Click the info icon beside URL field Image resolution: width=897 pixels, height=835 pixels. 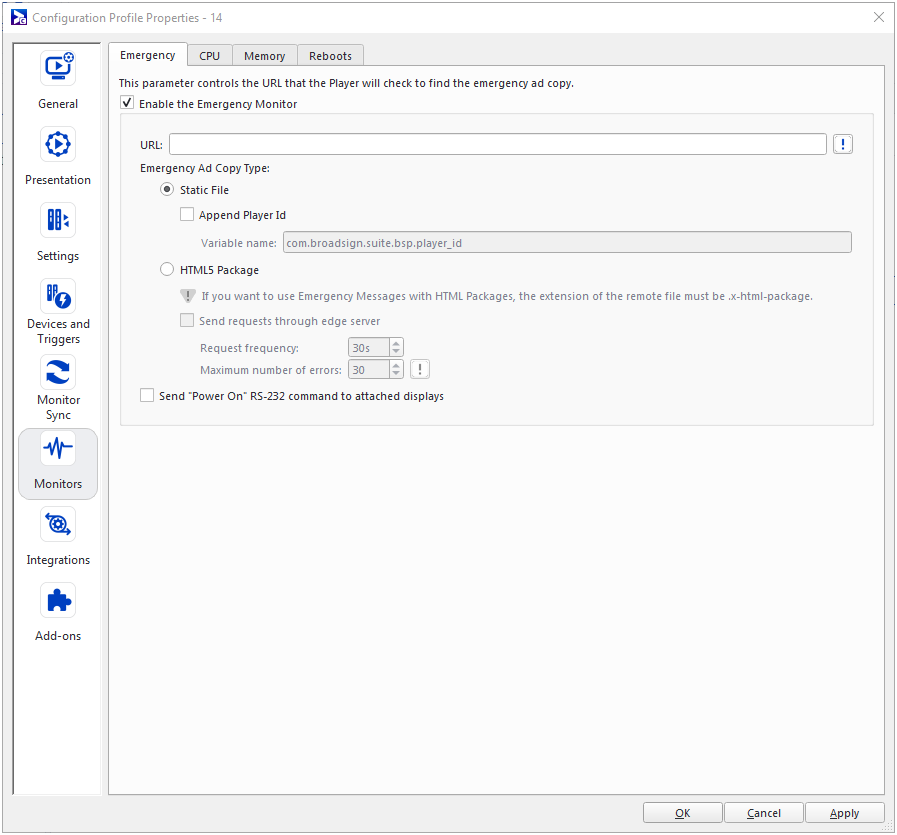click(x=843, y=145)
